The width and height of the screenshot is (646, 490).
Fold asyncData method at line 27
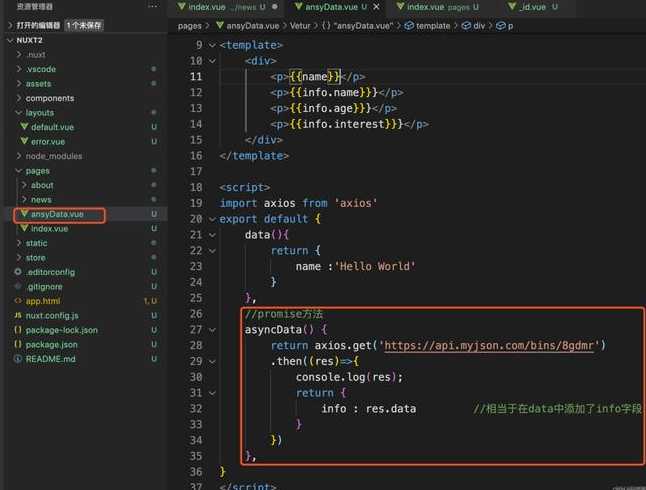coord(212,330)
